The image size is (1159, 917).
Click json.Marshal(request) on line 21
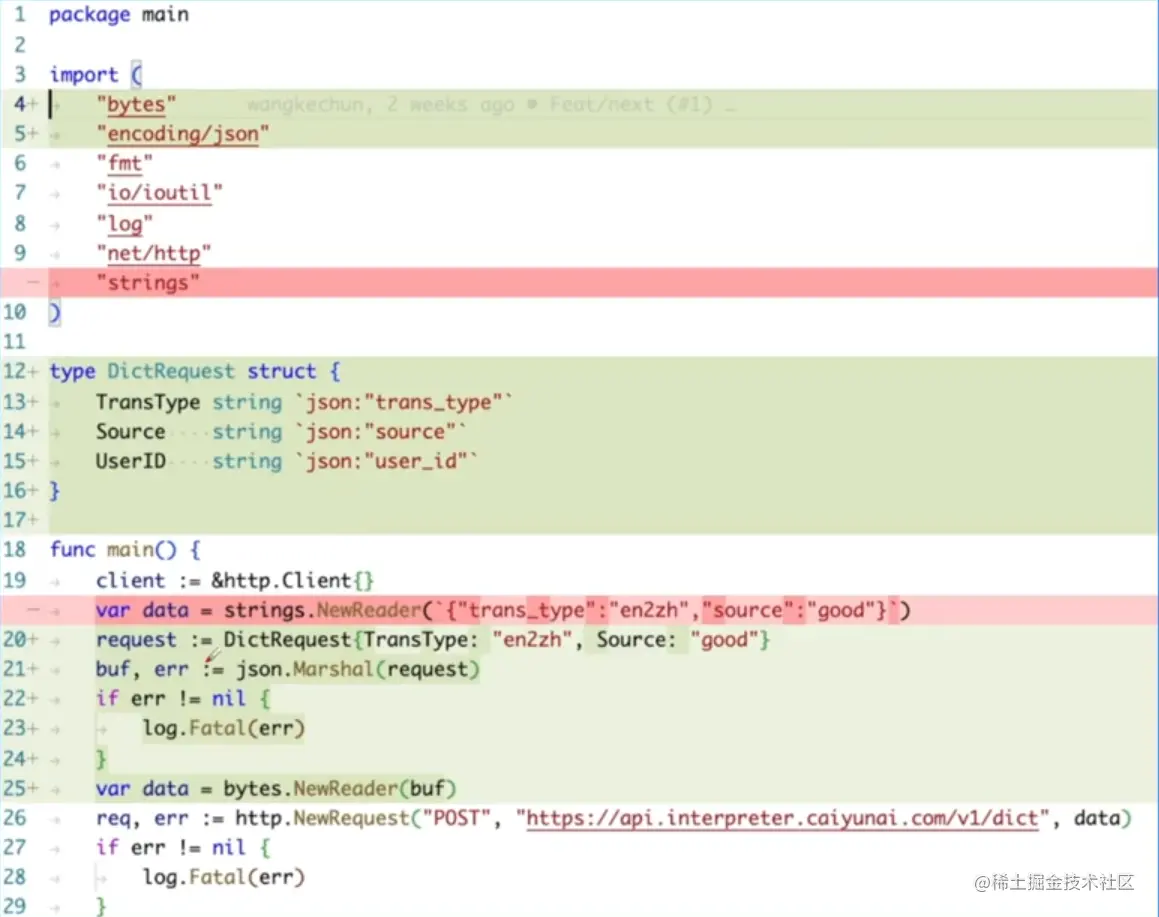(x=358, y=669)
